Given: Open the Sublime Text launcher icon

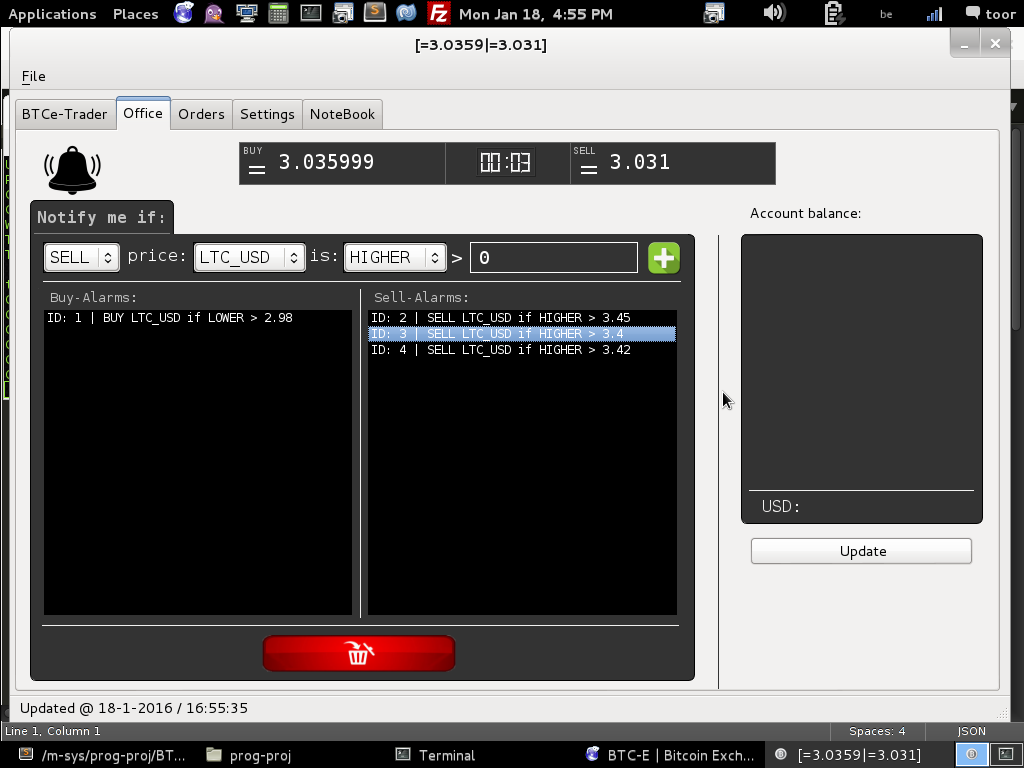Looking at the screenshot, I should point(374,12).
